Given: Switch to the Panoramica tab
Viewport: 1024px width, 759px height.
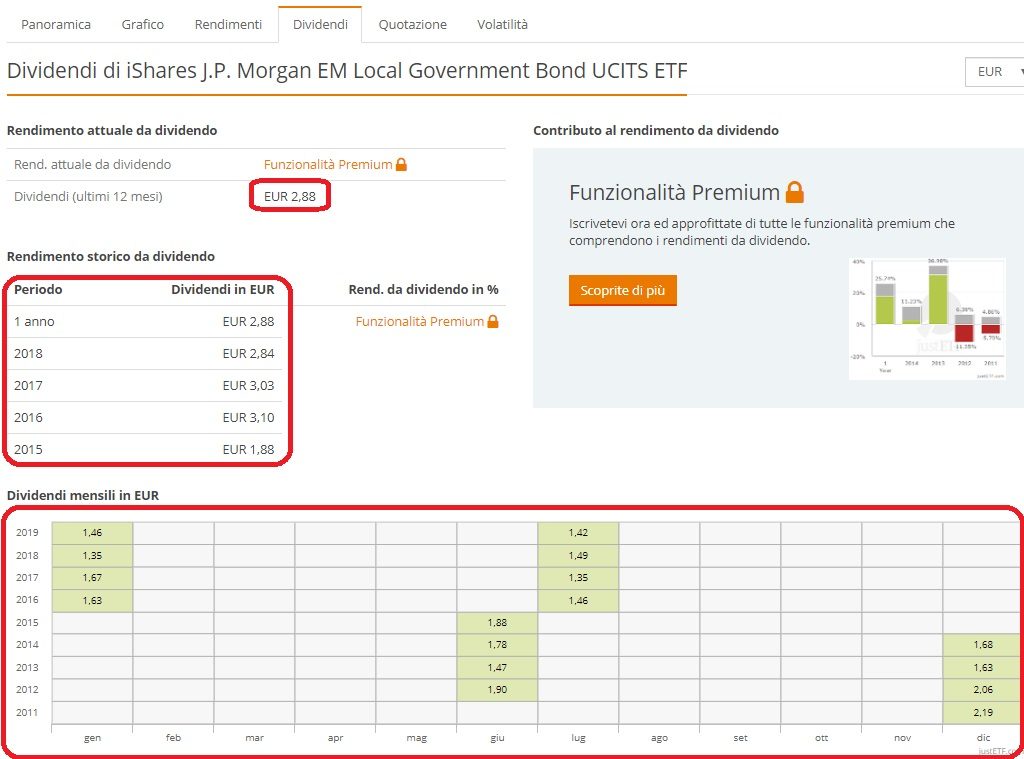Looking at the screenshot, I should pos(56,24).
